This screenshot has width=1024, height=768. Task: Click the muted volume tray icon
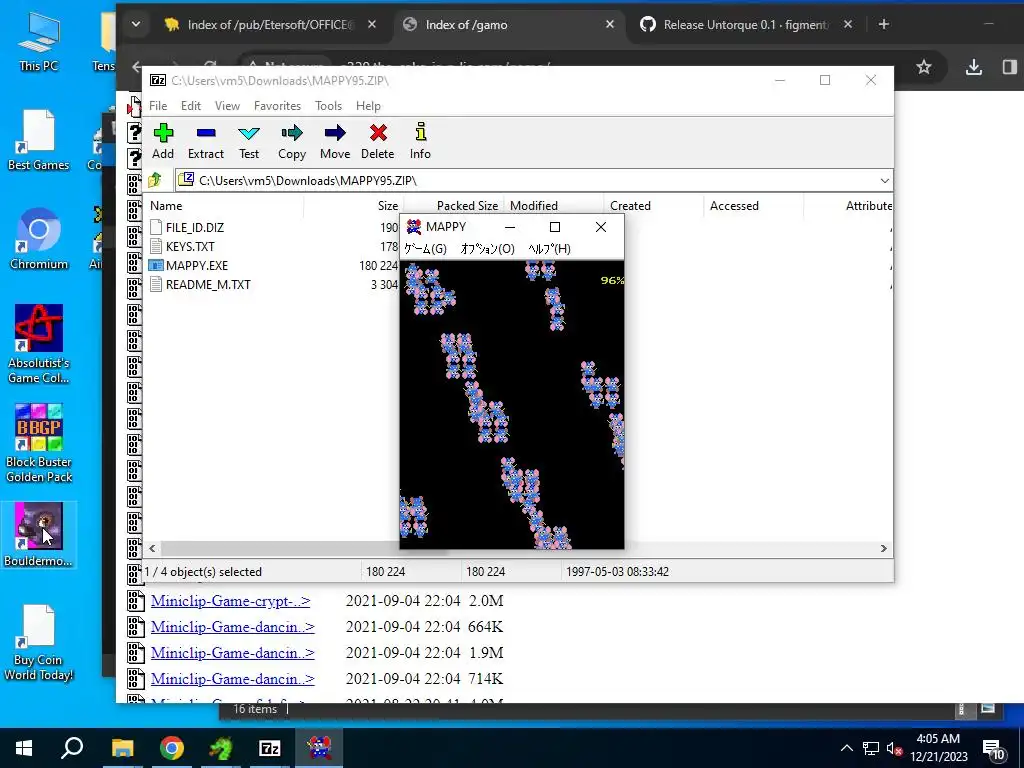click(894, 748)
